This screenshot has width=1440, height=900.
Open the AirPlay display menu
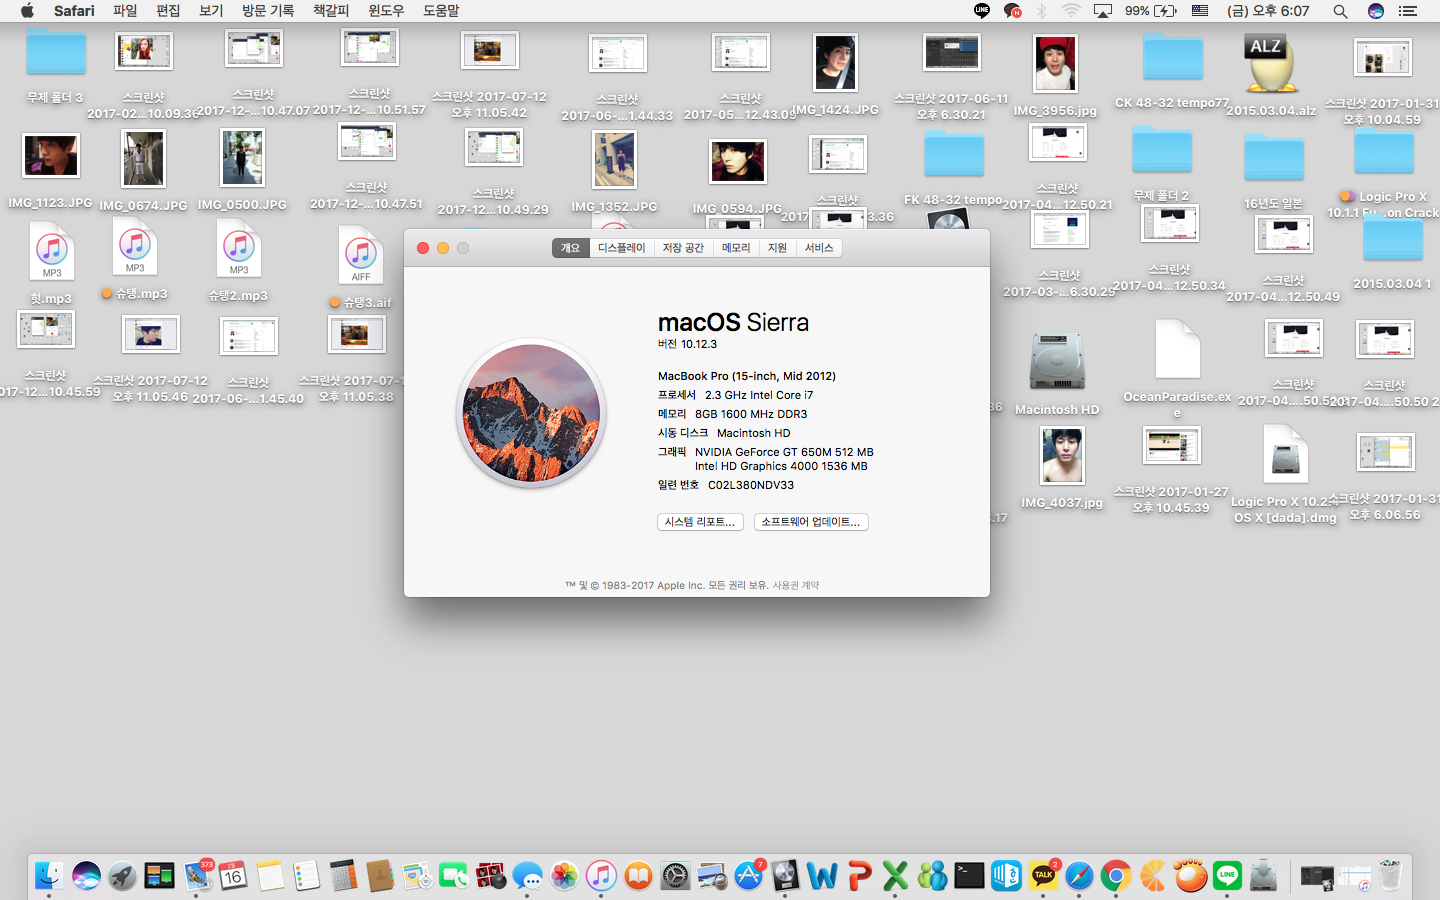point(1103,11)
